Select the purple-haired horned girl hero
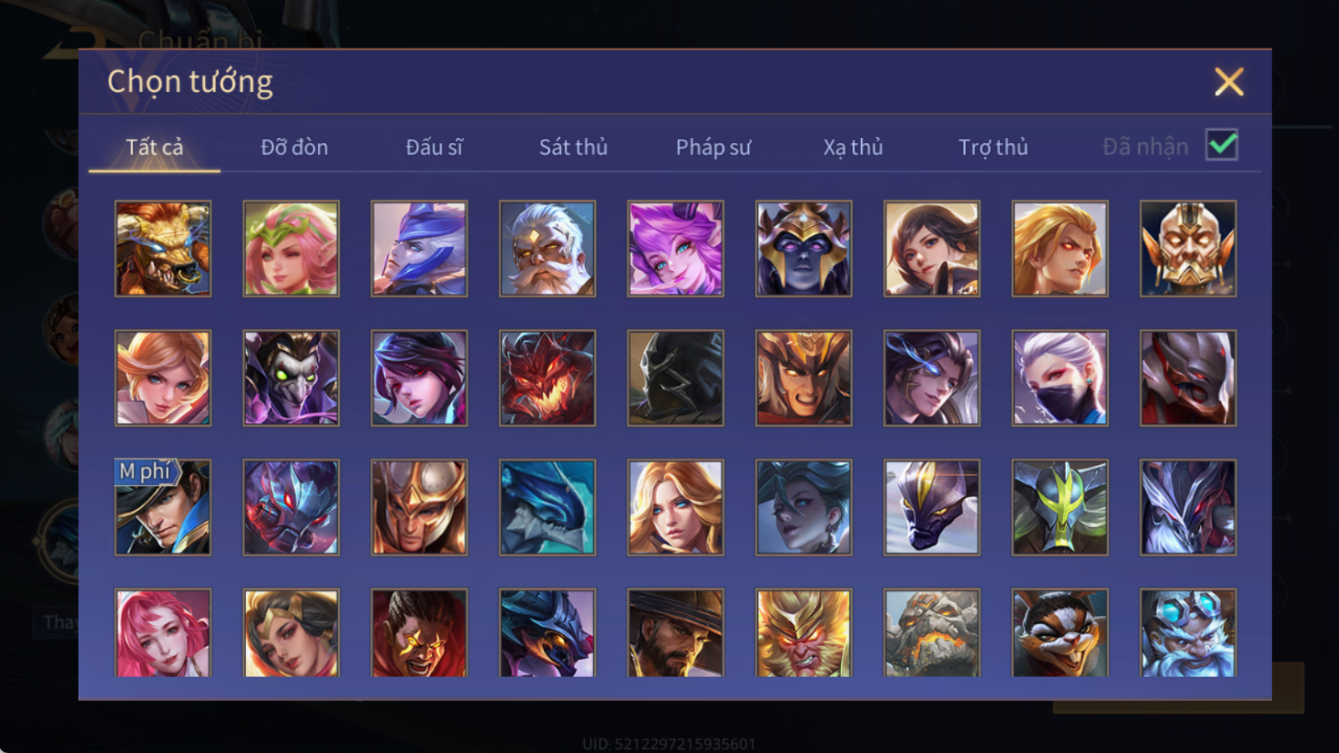1339x753 pixels. pos(675,248)
